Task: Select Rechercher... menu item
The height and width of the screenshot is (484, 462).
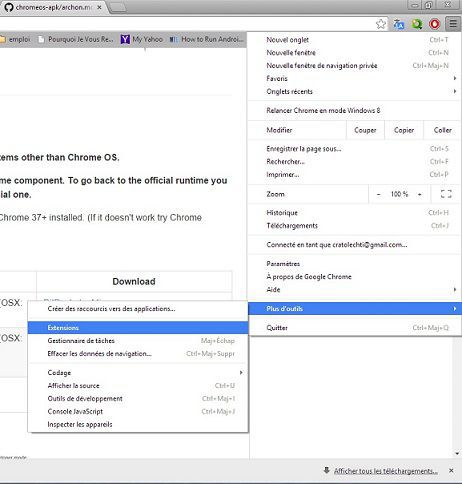Action: [355, 162]
